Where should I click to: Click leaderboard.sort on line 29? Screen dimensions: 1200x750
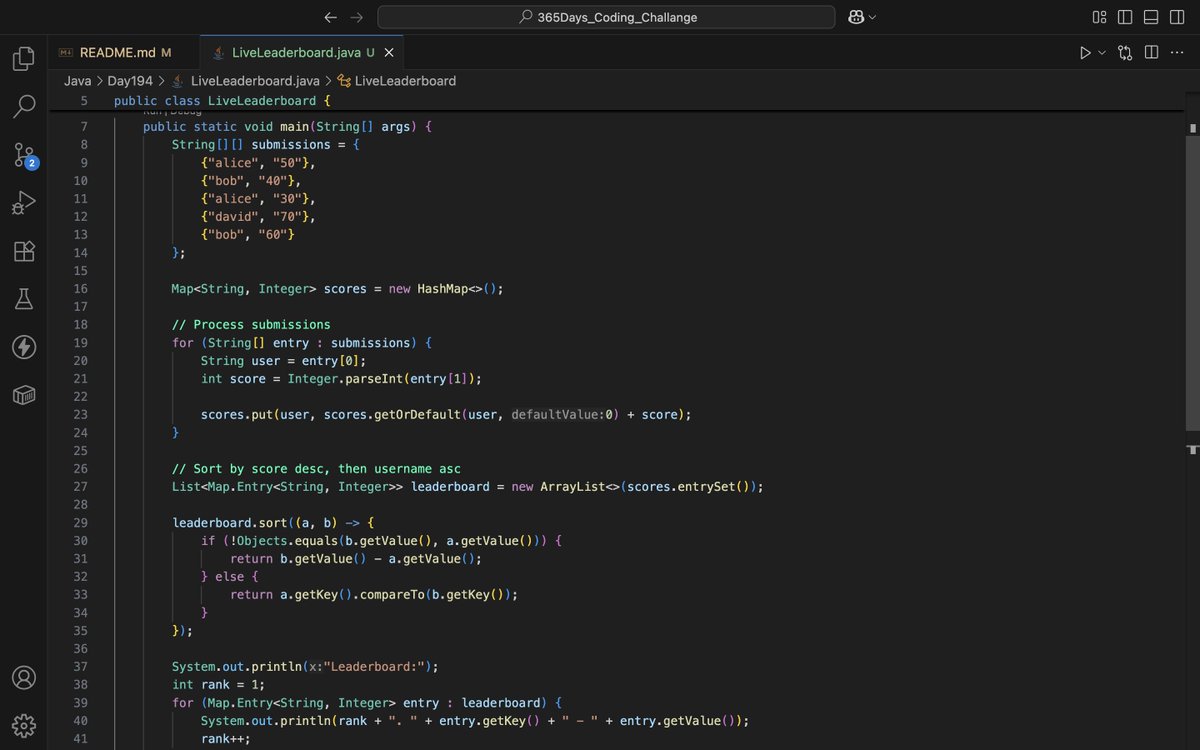click(x=229, y=523)
